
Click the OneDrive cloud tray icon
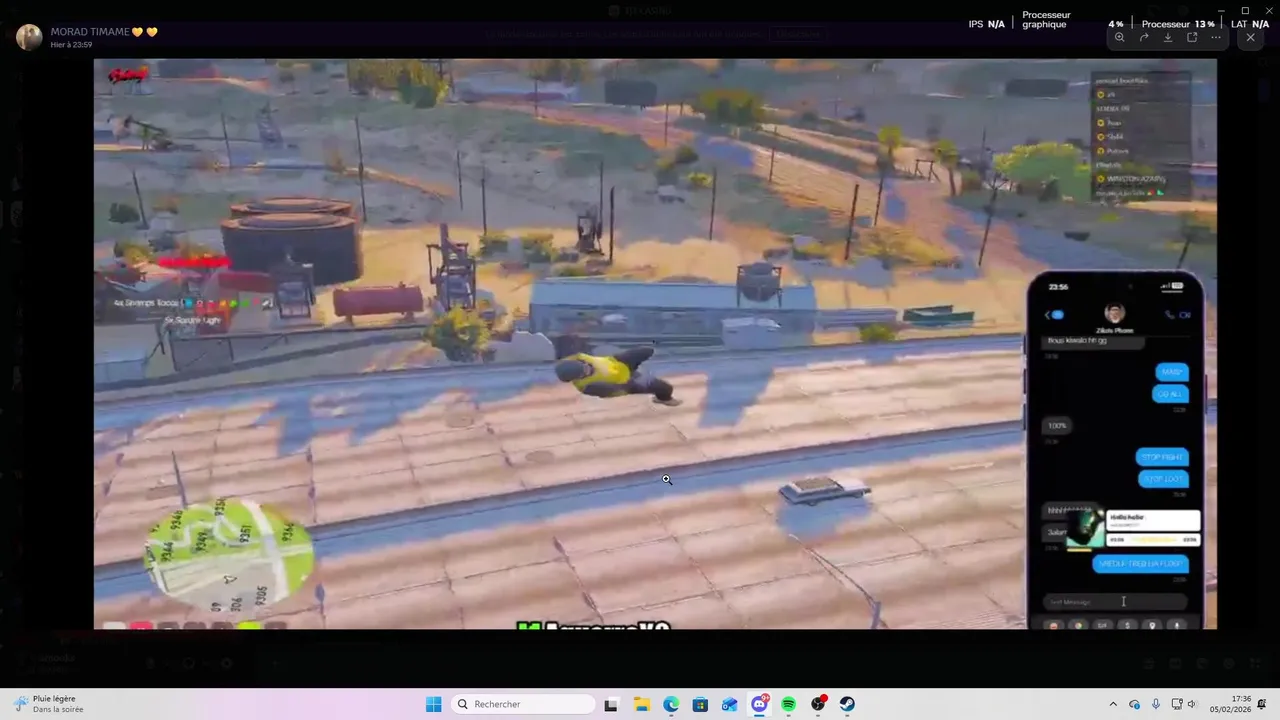coord(1135,704)
